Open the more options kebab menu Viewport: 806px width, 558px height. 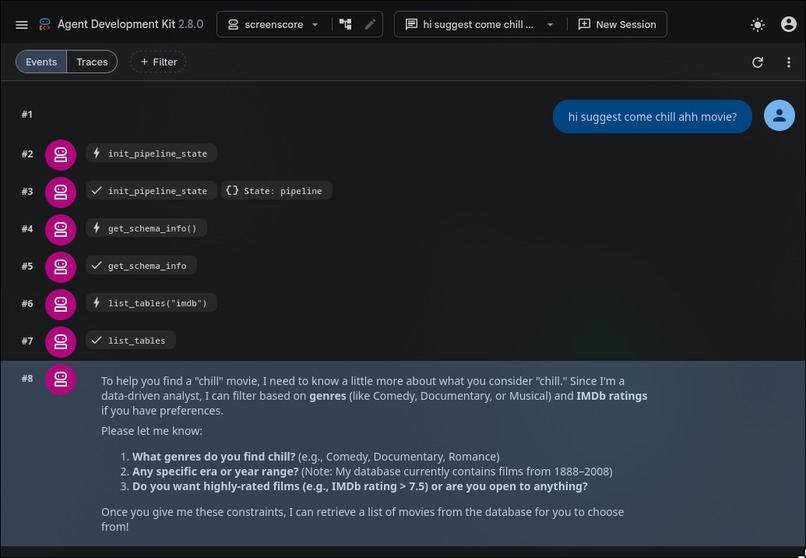pos(788,62)
